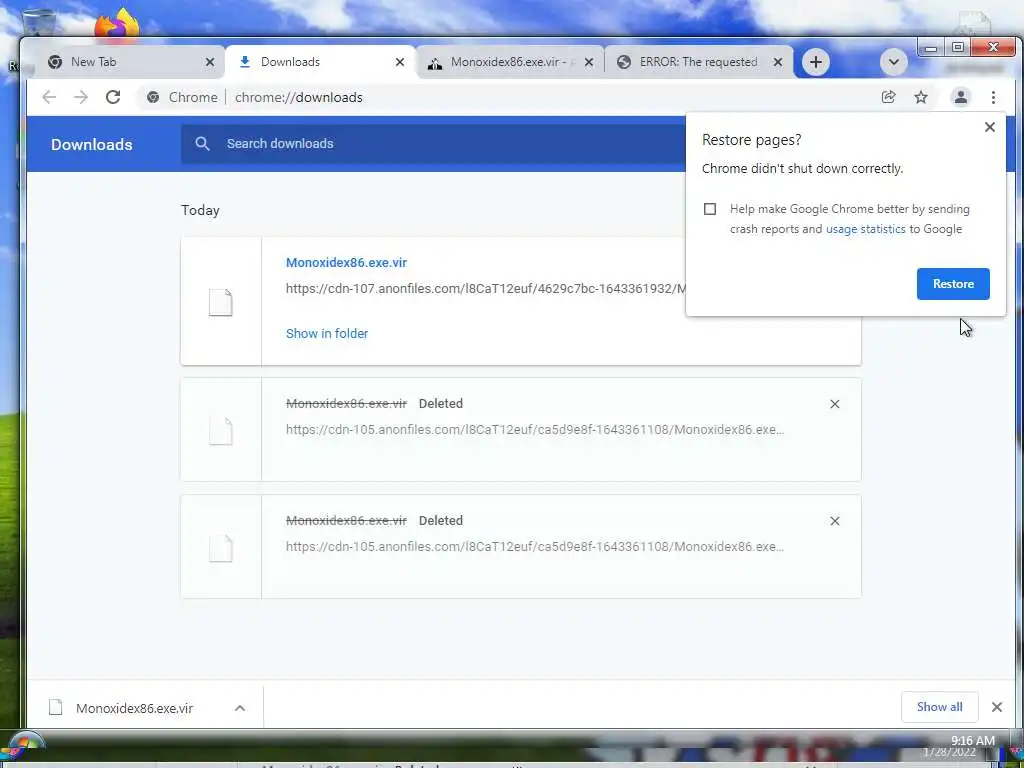Click the taskbar clock 9:16 AM

click(972, 741)
